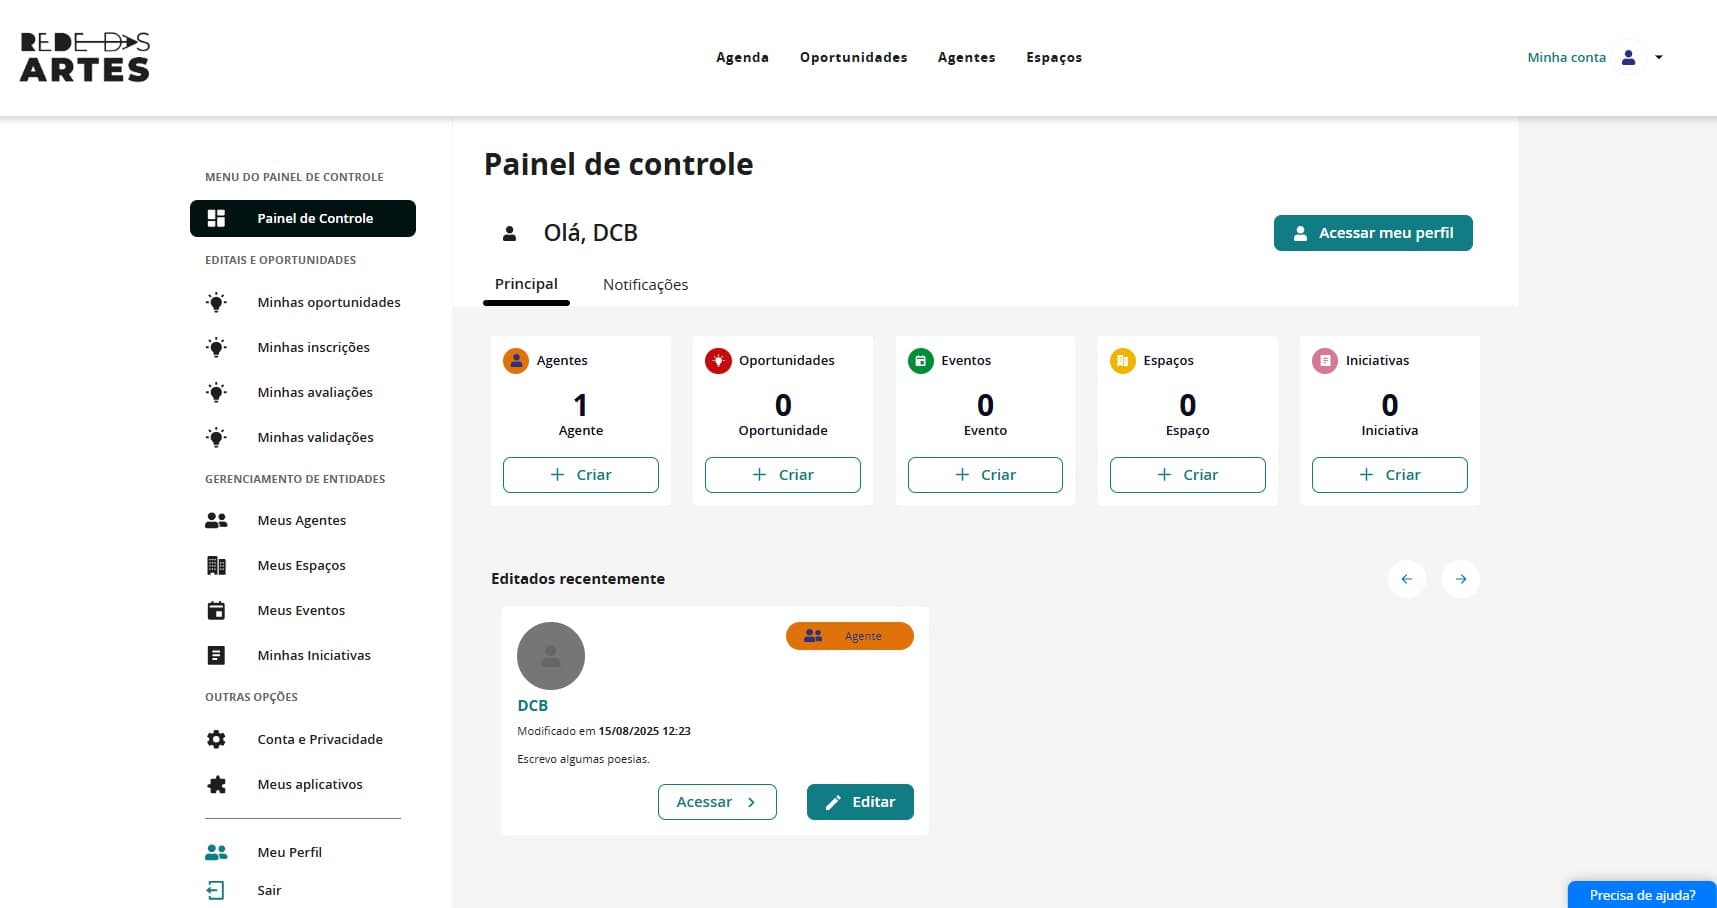Expand the Minha conta dropdown arrow

pos(1659,57)
